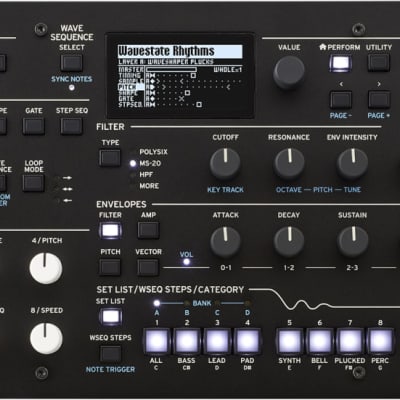Image resolution: width=400 pixels, height=400 pixels.
Task: Select the PERFORM home button
Action: click(340, 63)
